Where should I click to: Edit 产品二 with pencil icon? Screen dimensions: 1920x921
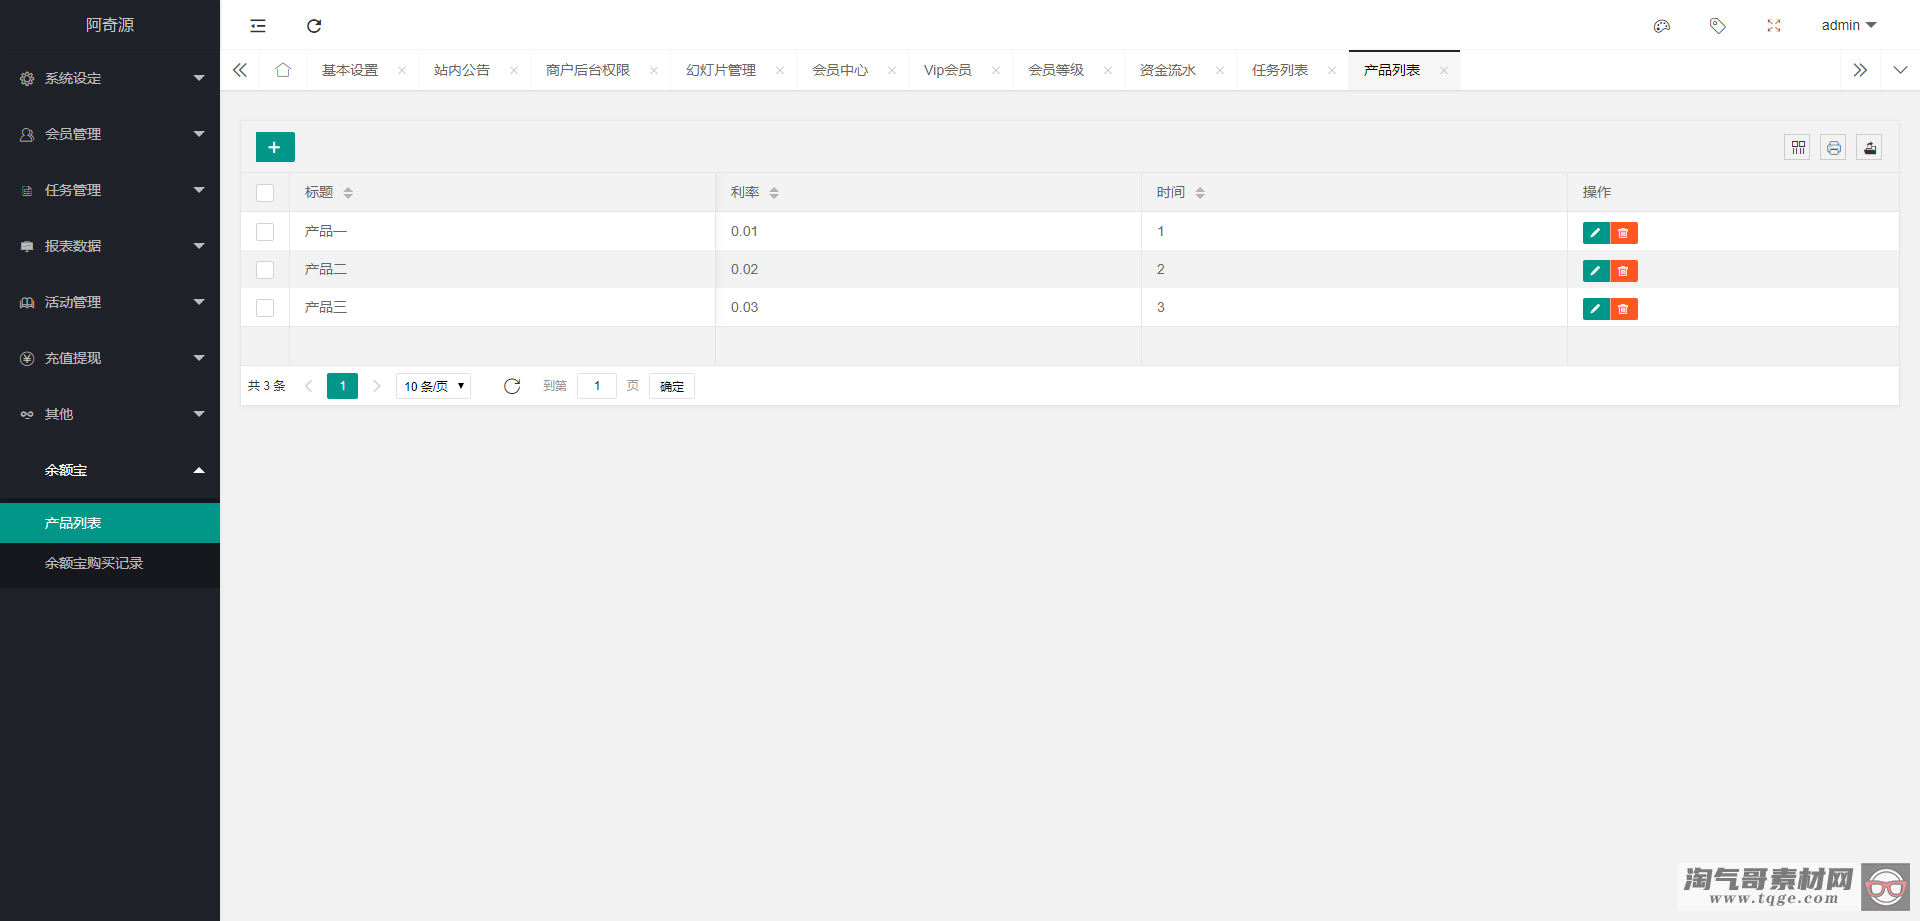[x=1596, y=271]
